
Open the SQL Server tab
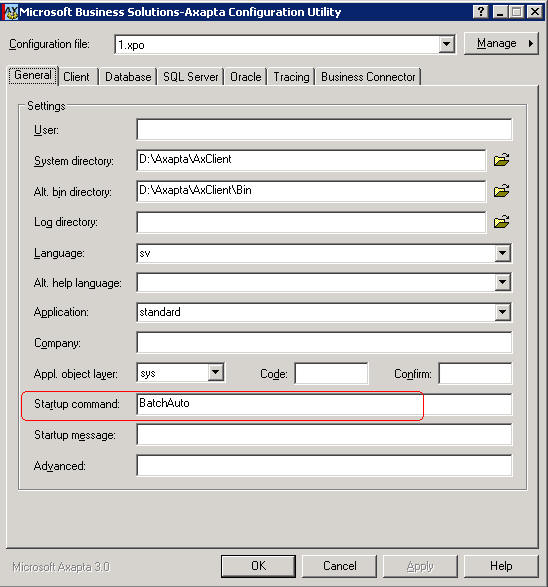point(191,77)
